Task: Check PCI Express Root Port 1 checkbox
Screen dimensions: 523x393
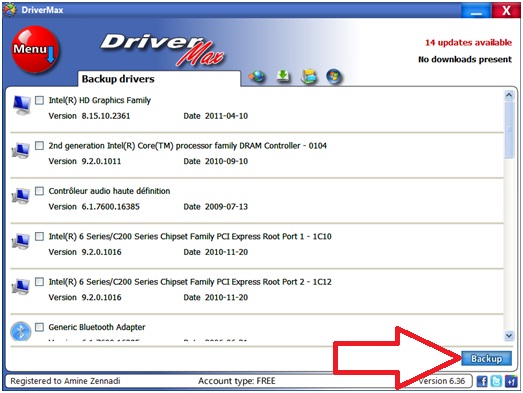Action: coord(39,236)
